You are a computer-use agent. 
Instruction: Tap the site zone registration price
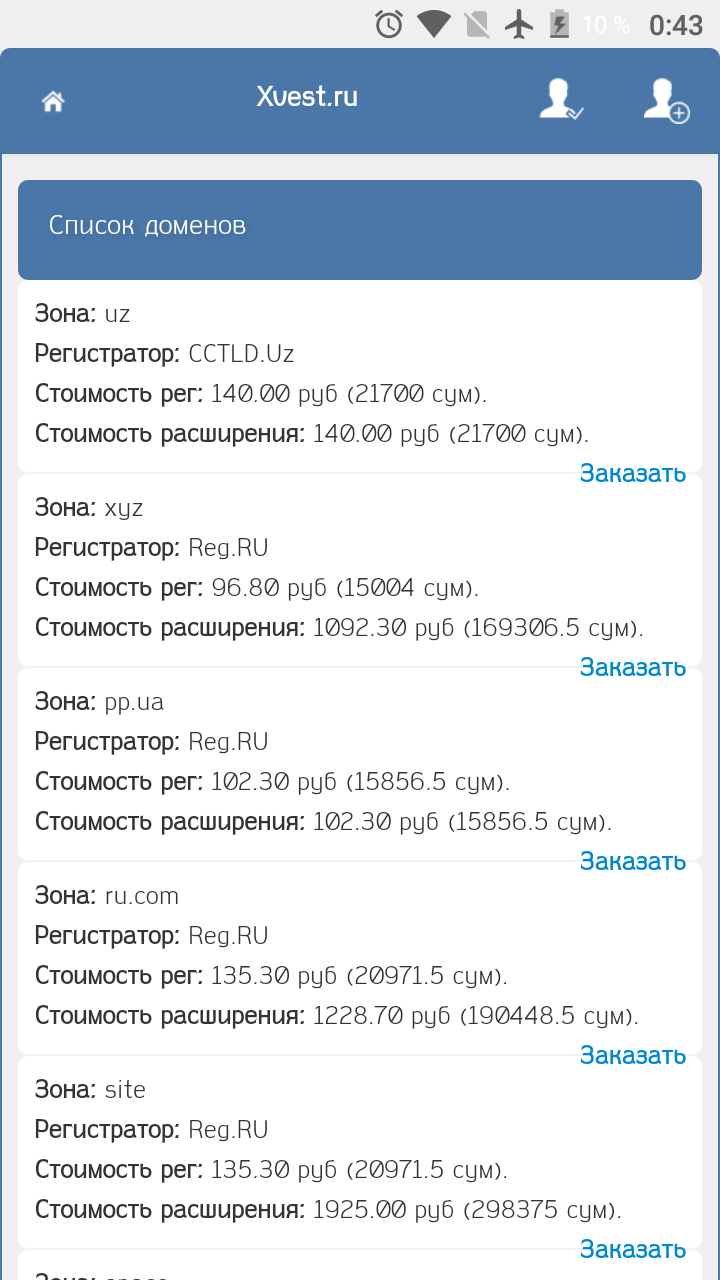(x=271, y=1170)
